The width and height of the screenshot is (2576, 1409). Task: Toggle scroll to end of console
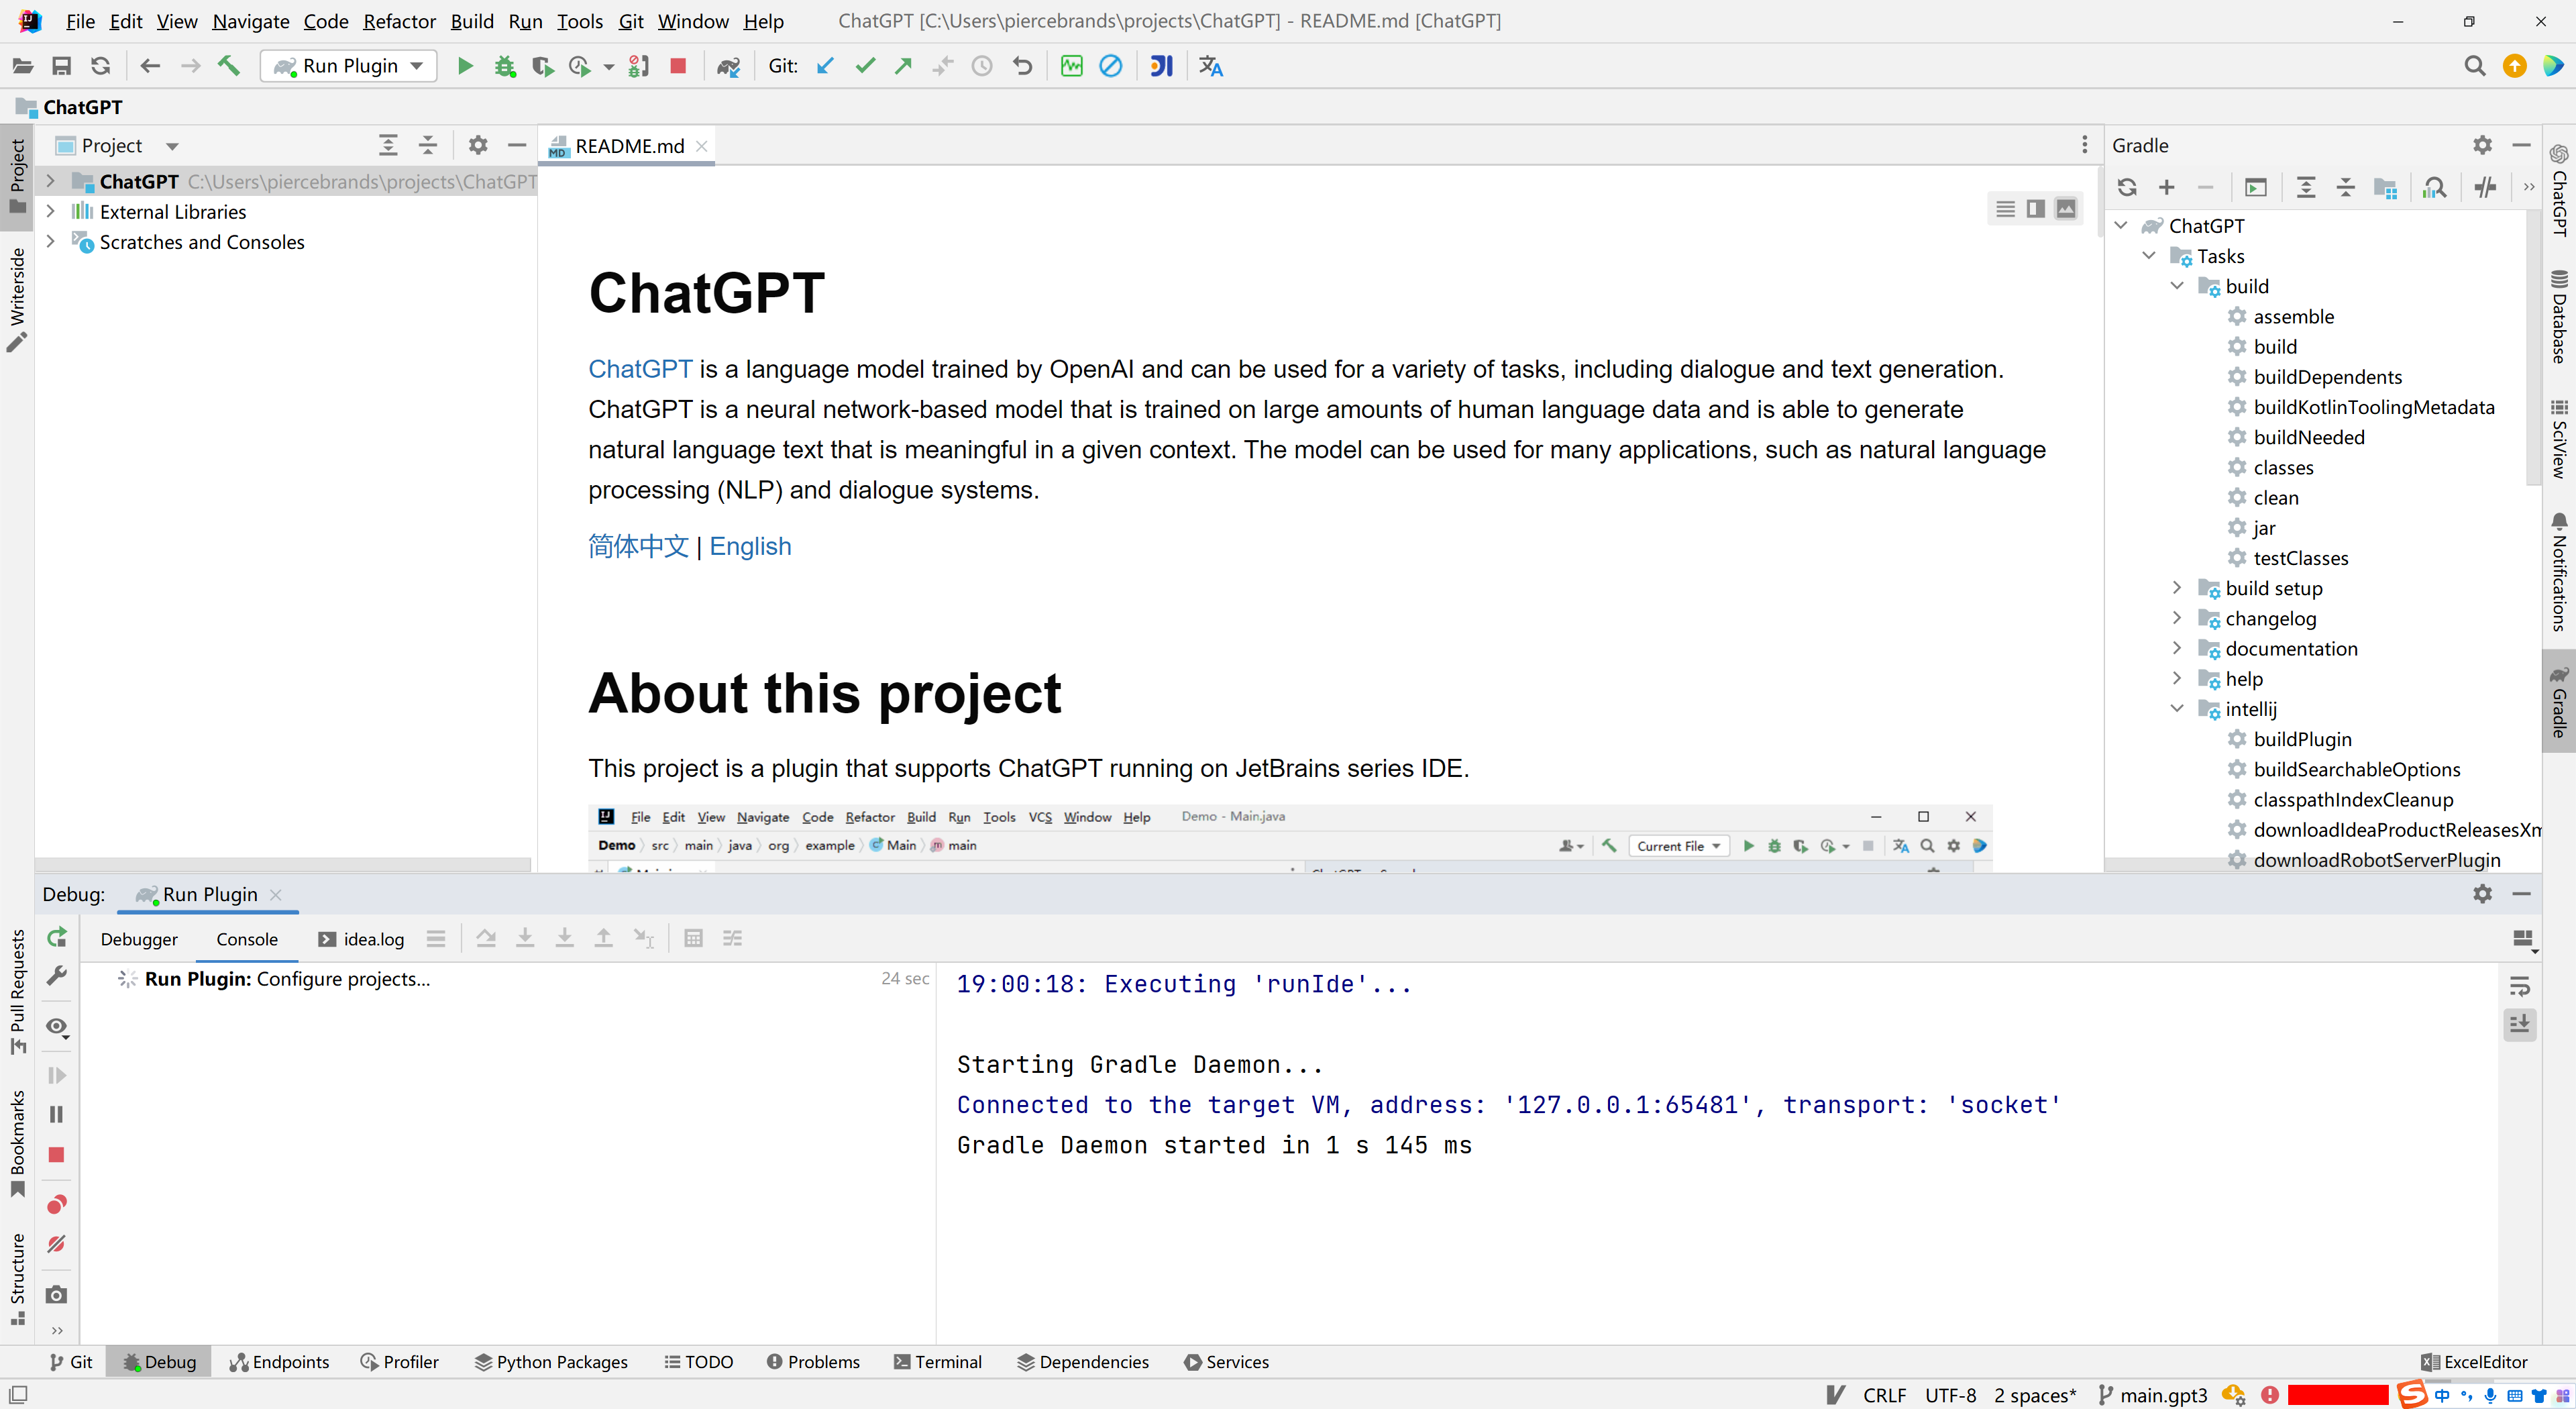(2520, 1024)
